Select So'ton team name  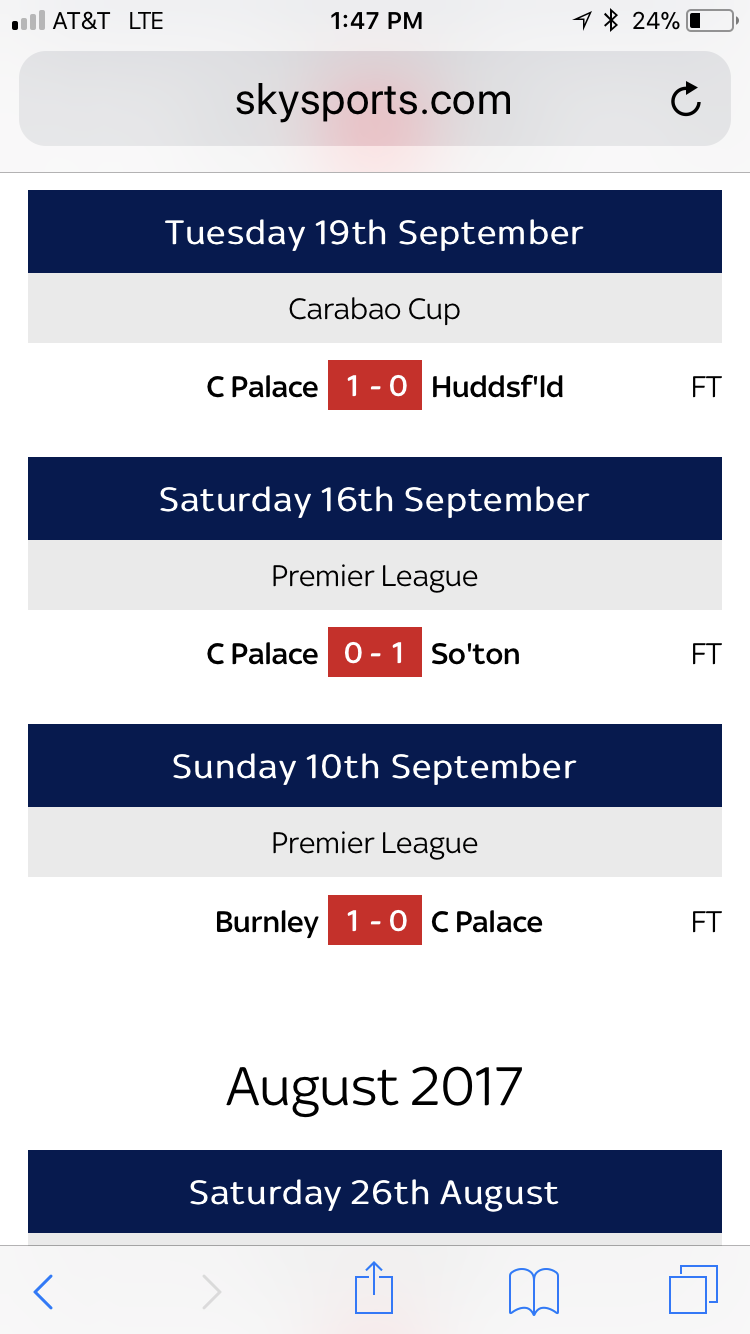pos(475,654)
